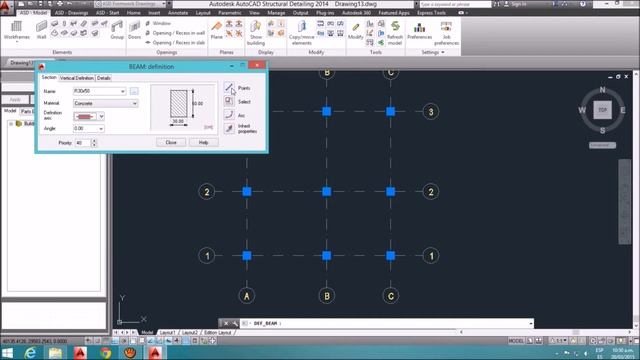Toggle Show building display
This screenshot has width=640, height=360.
coord(256,32)
